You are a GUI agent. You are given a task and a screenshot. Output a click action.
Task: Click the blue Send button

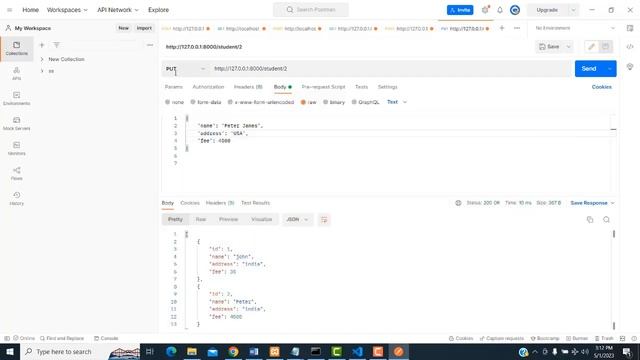click(589, 69)
